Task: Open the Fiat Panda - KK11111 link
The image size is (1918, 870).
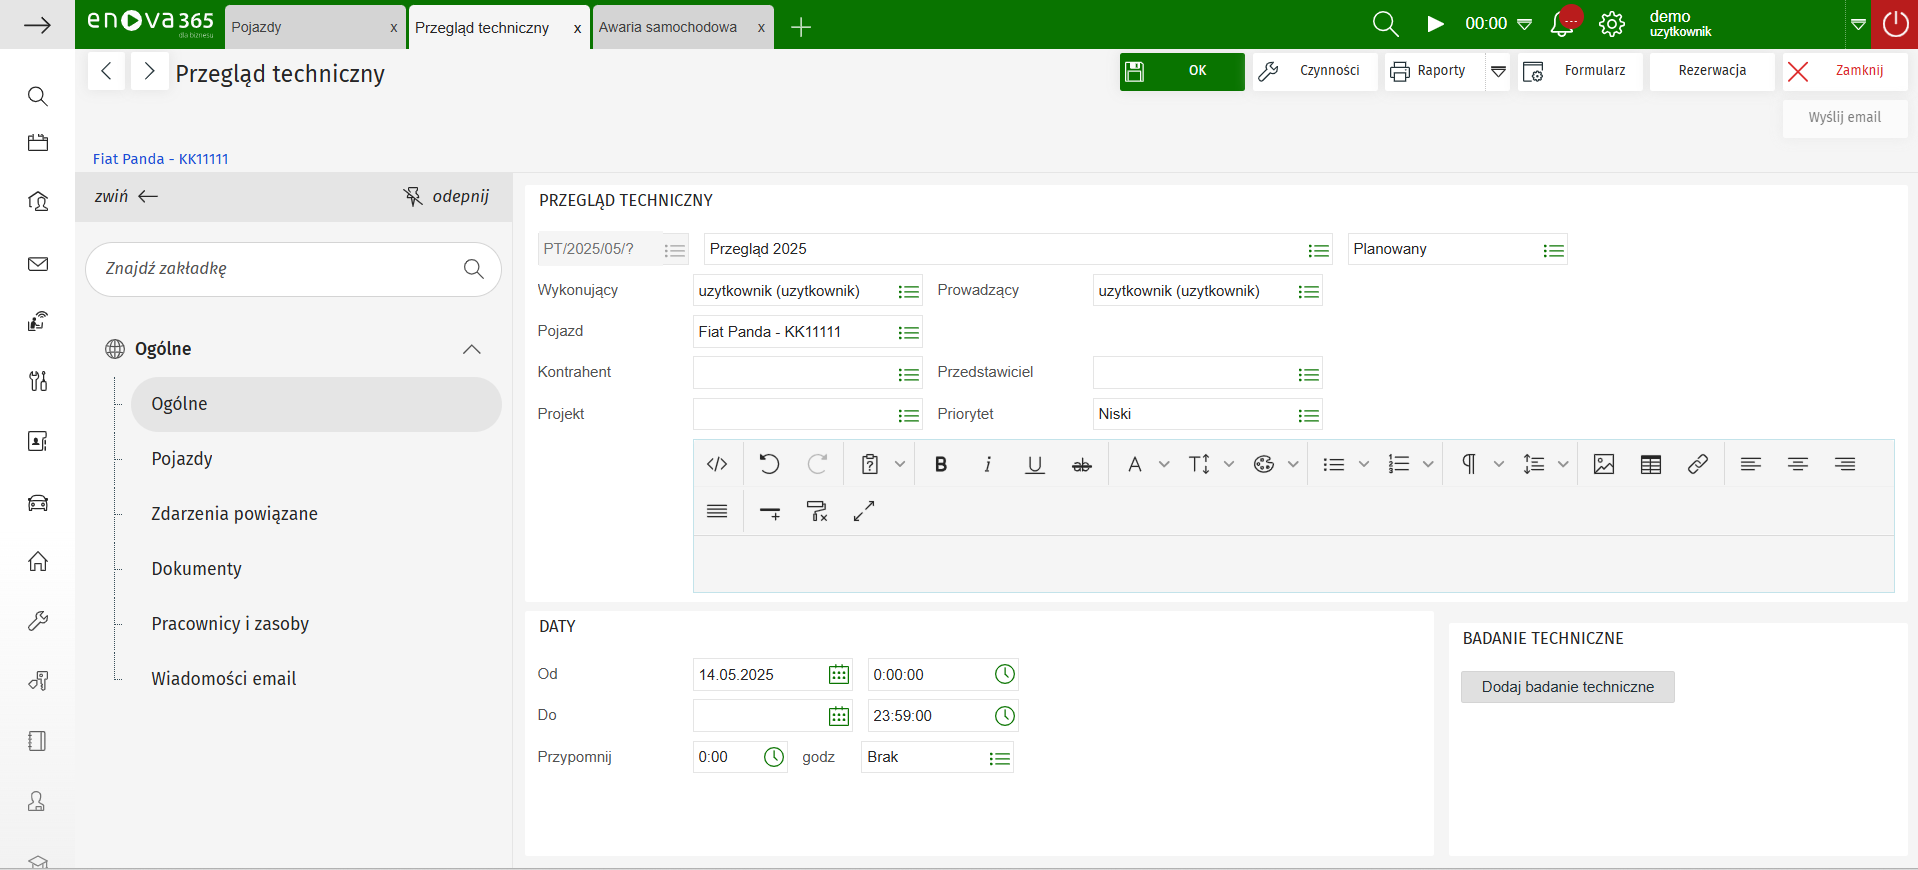Action: pyautogui.click(x=160, y=159)
